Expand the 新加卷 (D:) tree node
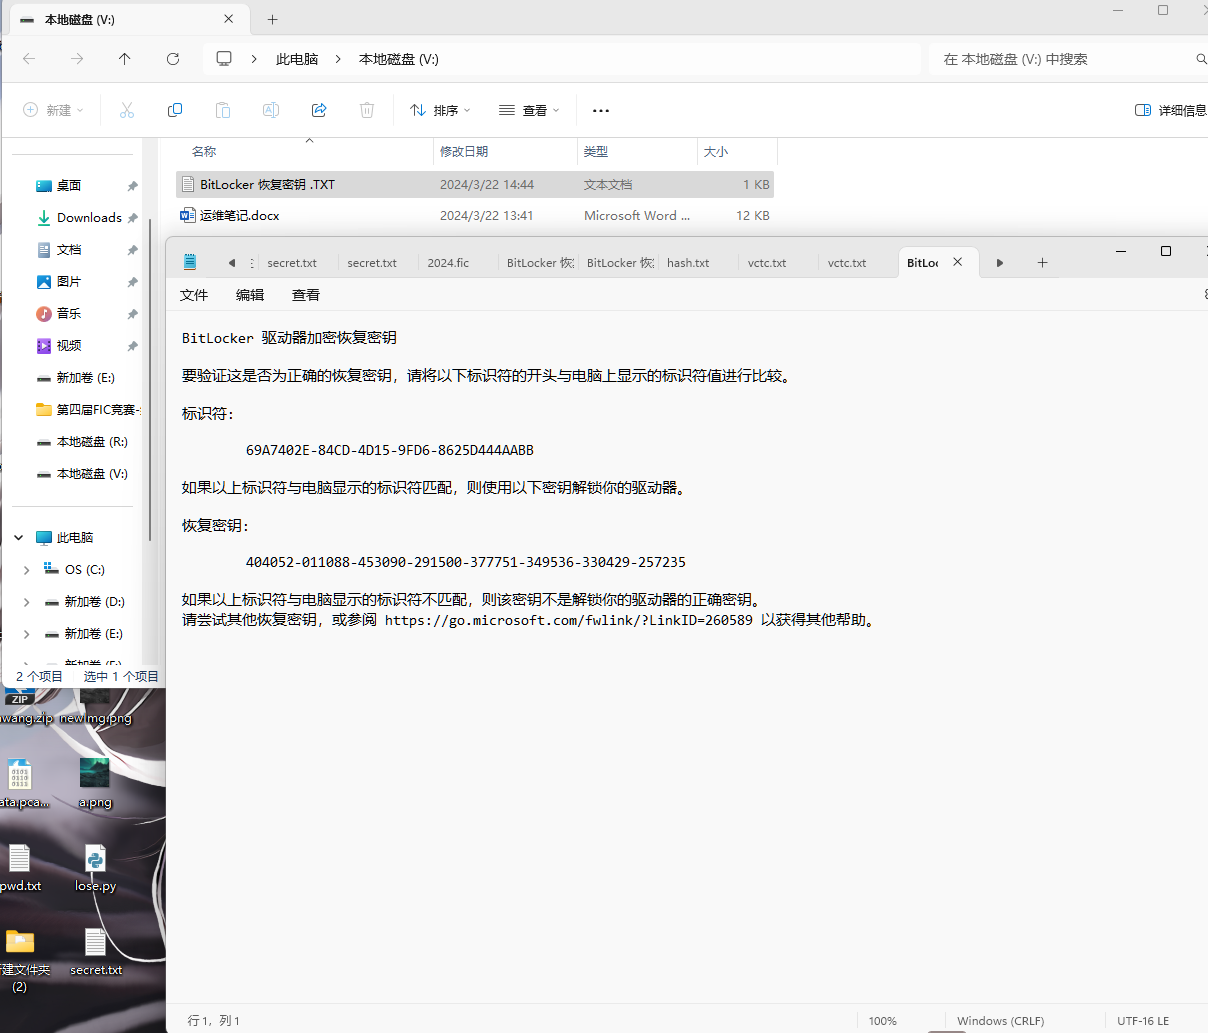 tap(26, 601)
